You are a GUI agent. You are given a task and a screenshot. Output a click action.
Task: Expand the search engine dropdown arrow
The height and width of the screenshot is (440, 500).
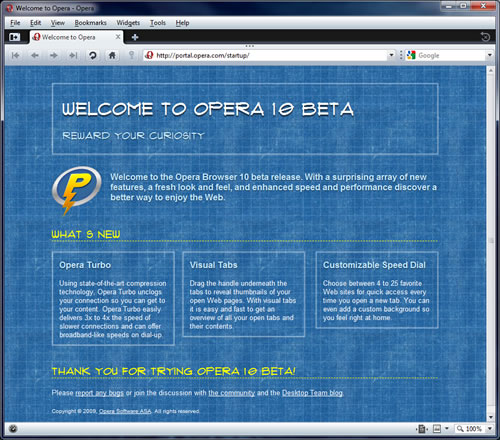490,55
